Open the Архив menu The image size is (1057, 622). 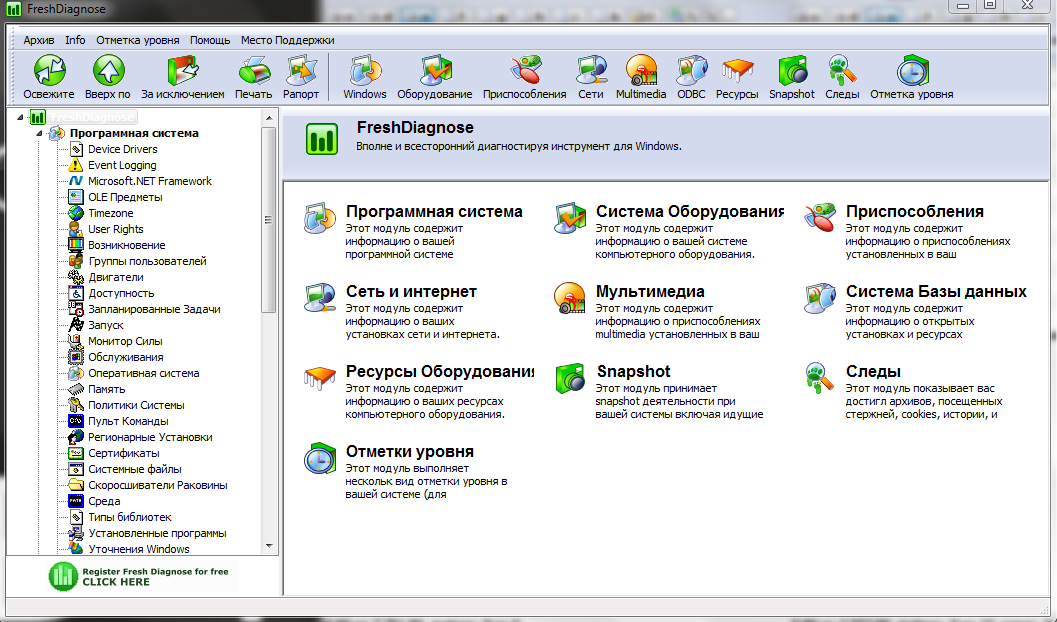39,40
